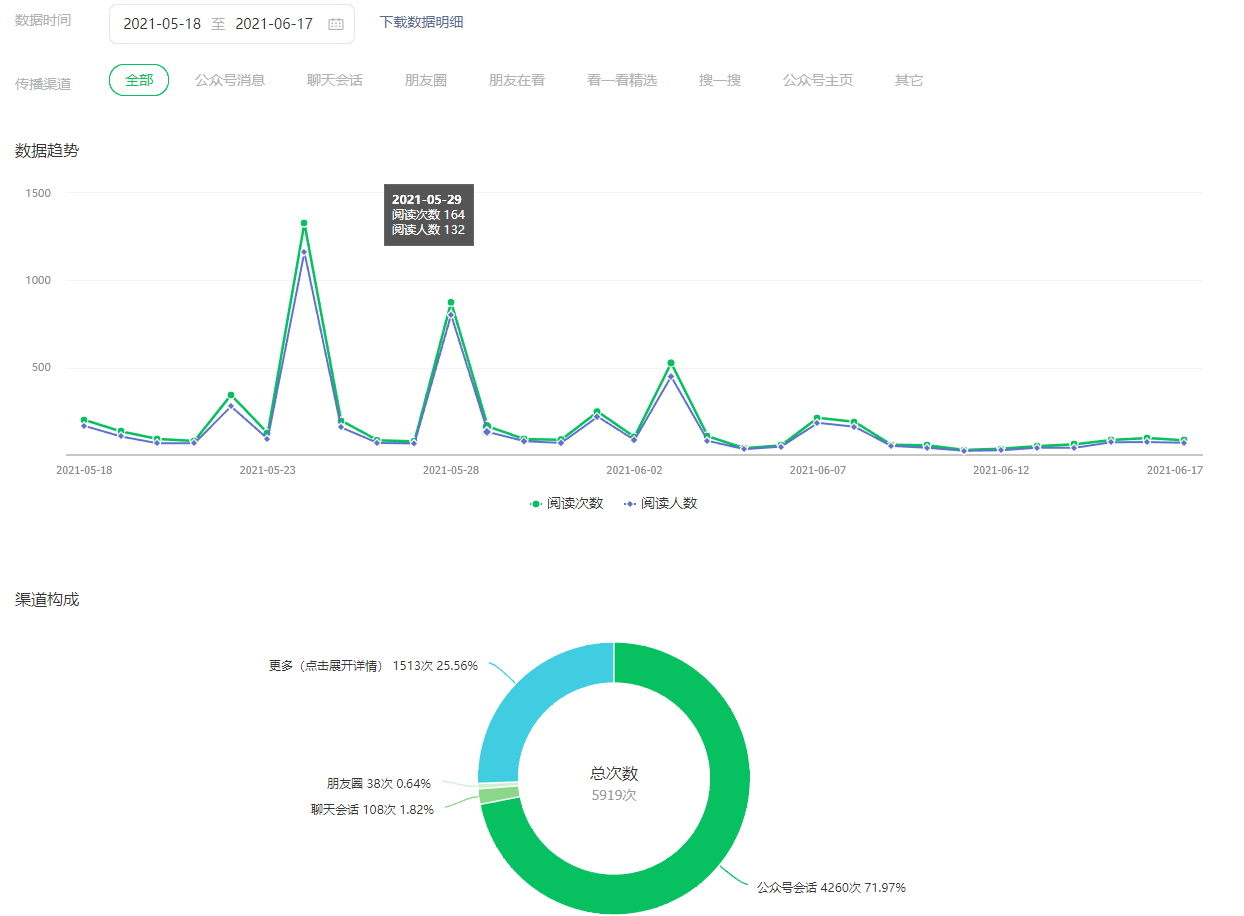Switch to 搜一搜 channel
The image size is (1244, 916).
click(x=720, y=80)
